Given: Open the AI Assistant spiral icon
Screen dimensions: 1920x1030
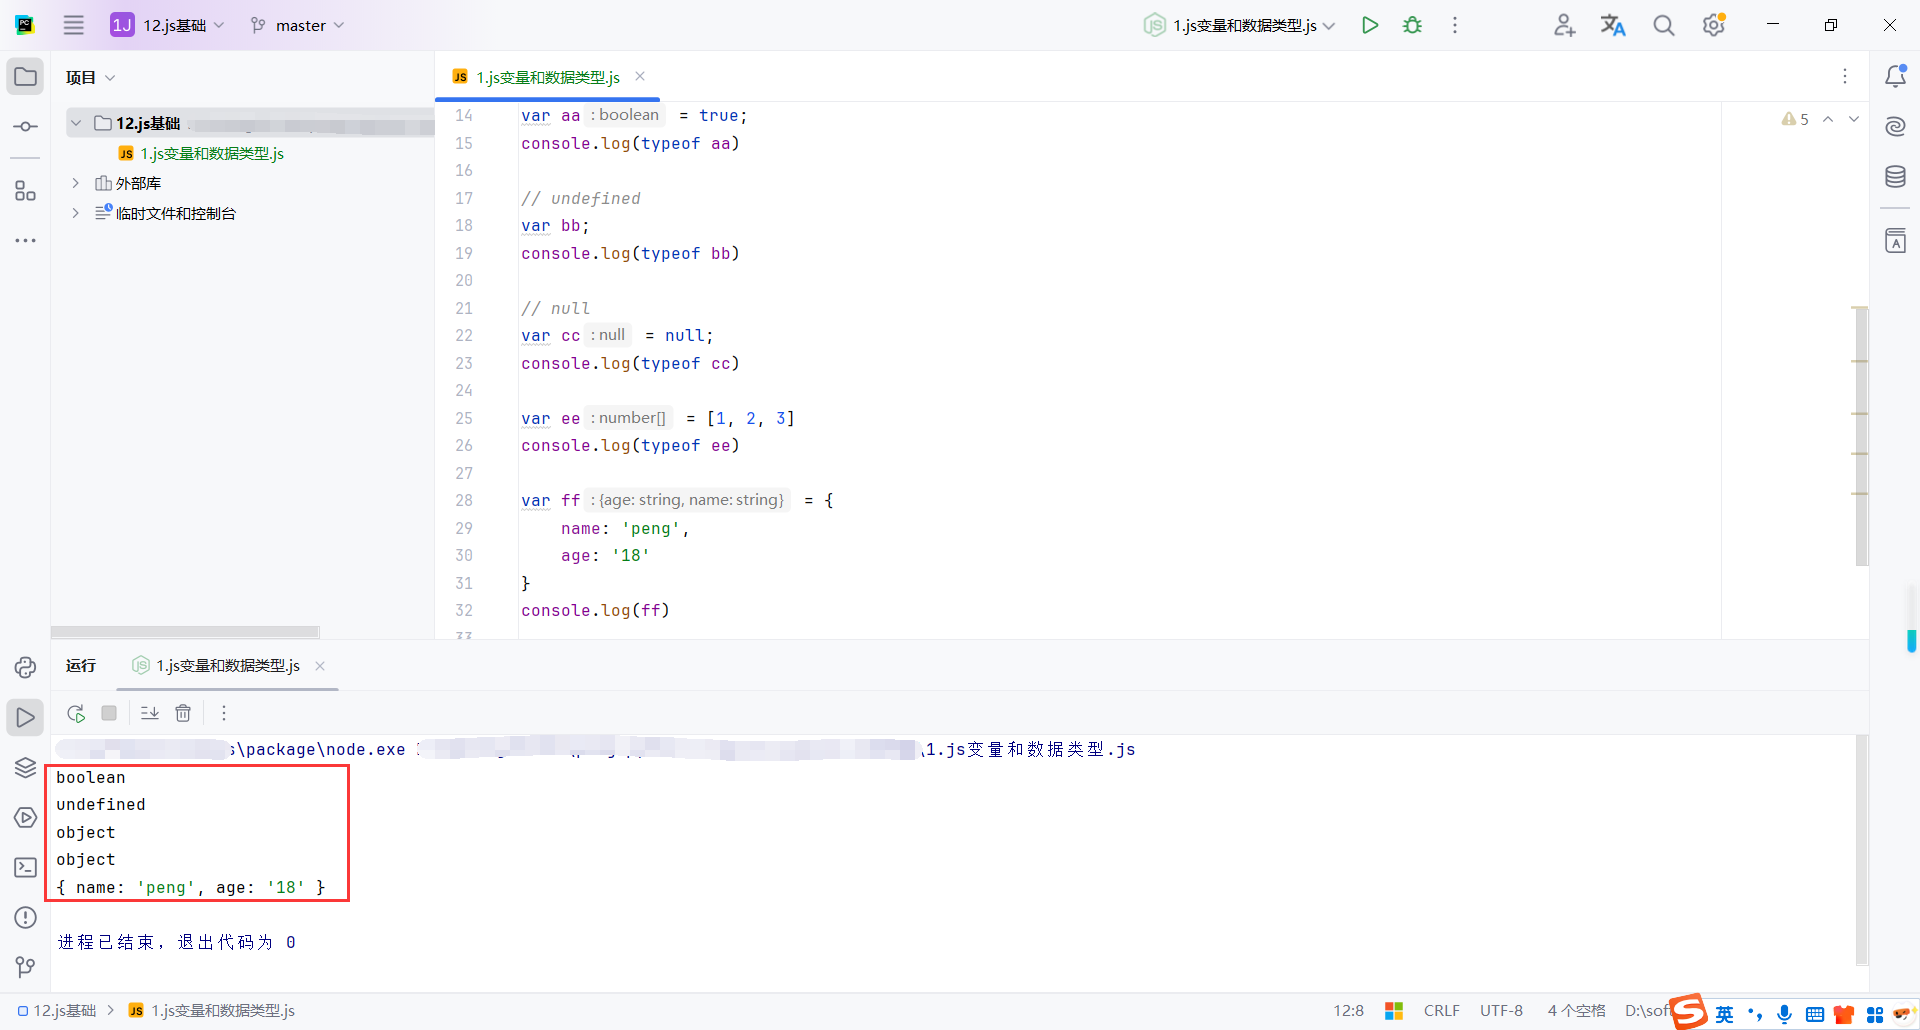Looking at the screenshot, I should pos(1895,126).
